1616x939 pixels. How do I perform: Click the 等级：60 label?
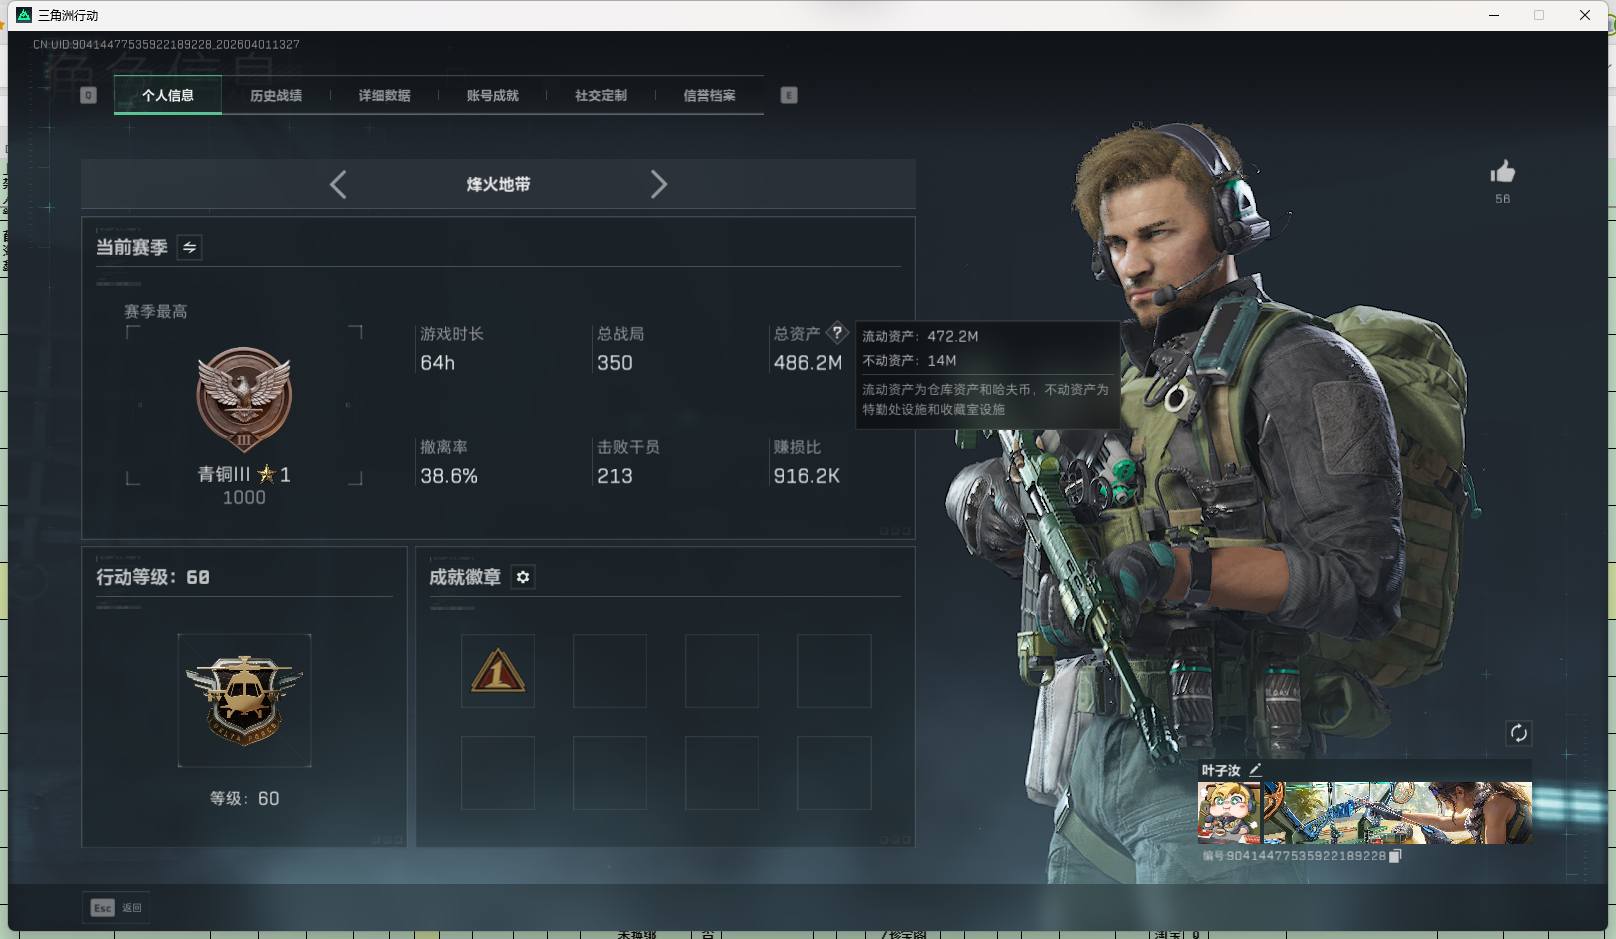(x=244, y=798)
